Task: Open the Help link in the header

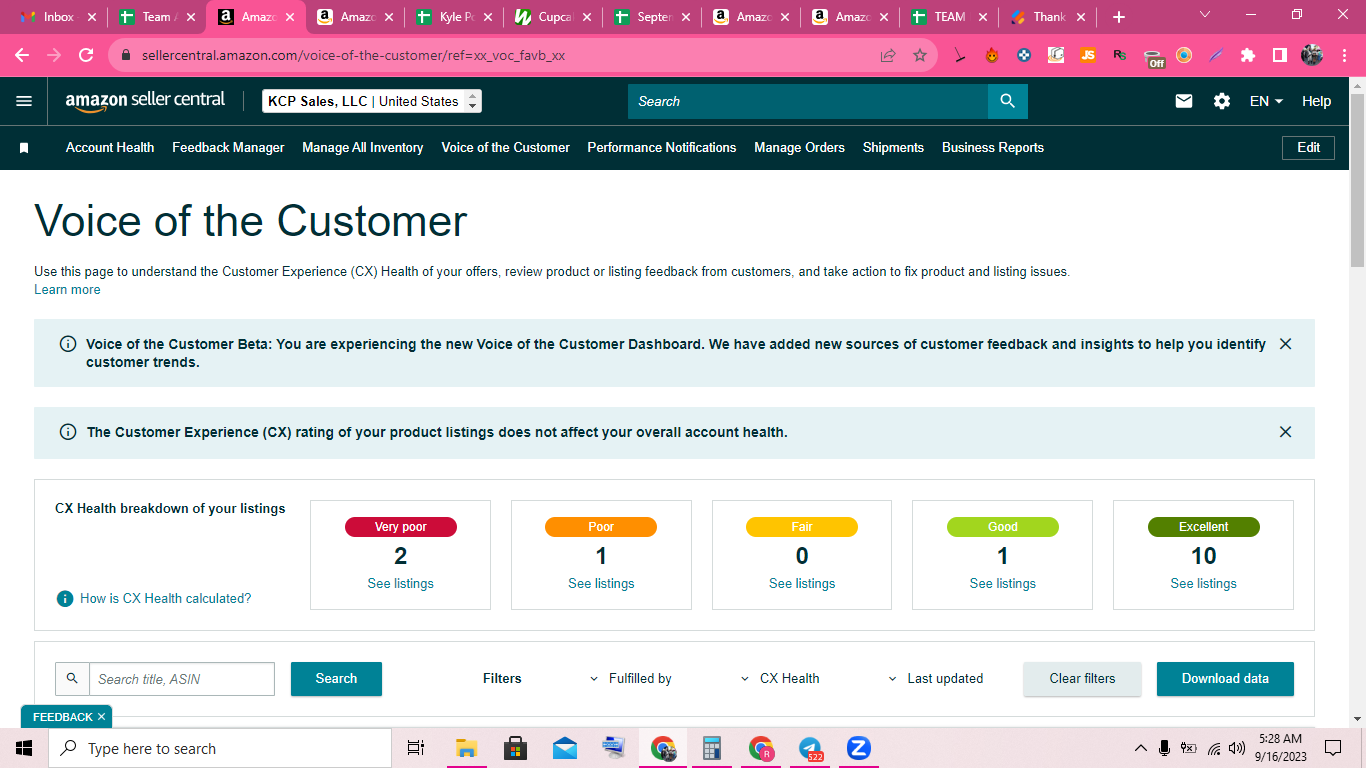Action: [1316, 101]
